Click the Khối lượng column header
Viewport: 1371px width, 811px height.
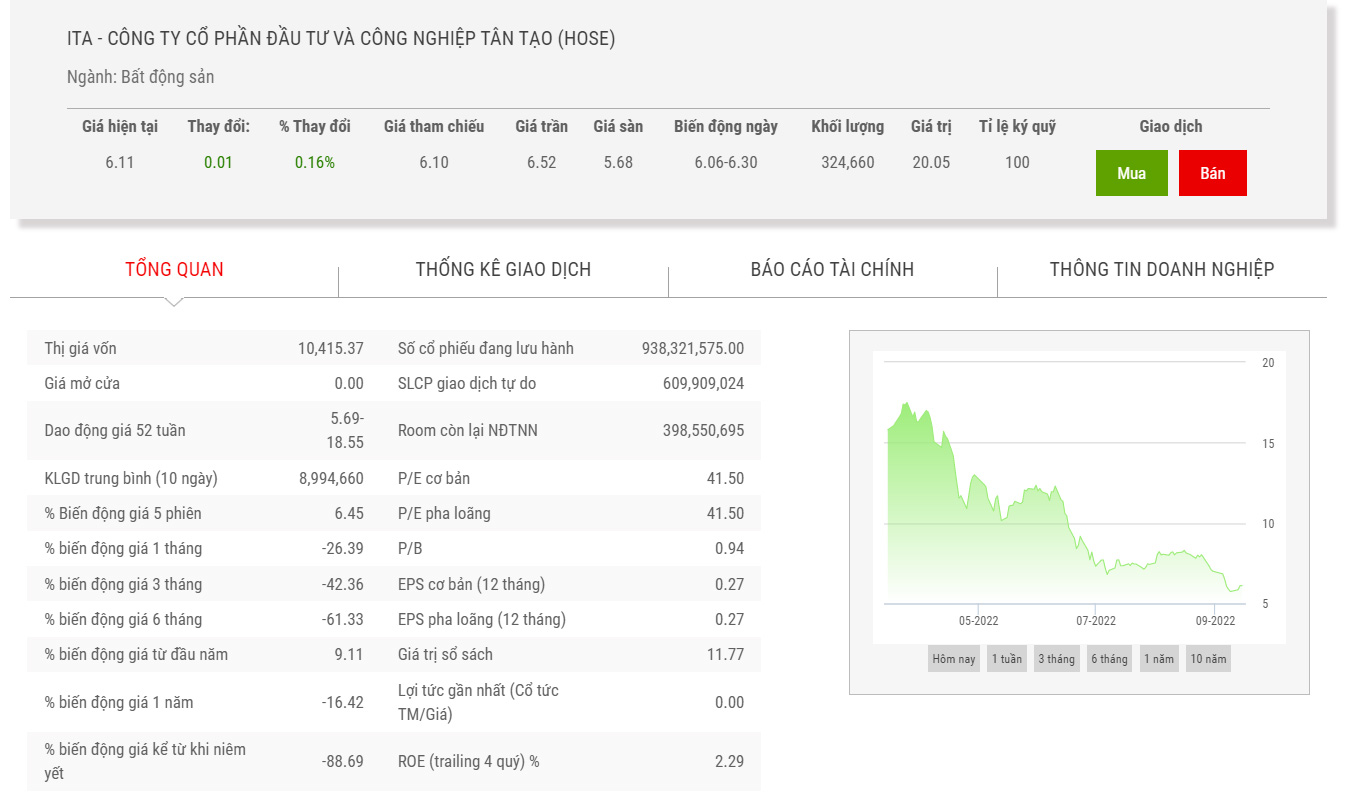coord(847,127)
